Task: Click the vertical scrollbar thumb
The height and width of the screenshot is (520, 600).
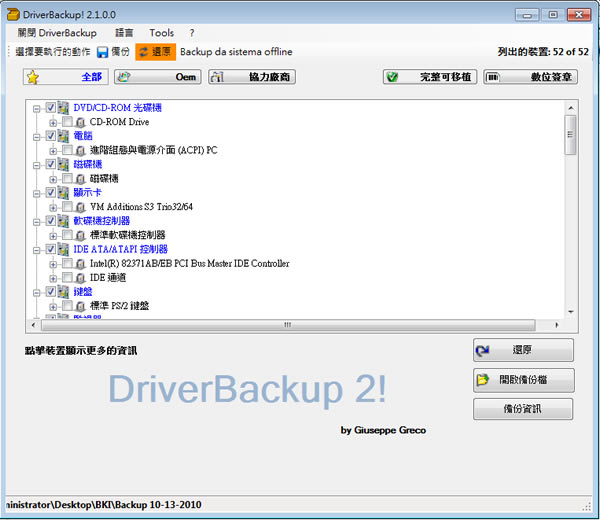Action: (x=570, y=135)
